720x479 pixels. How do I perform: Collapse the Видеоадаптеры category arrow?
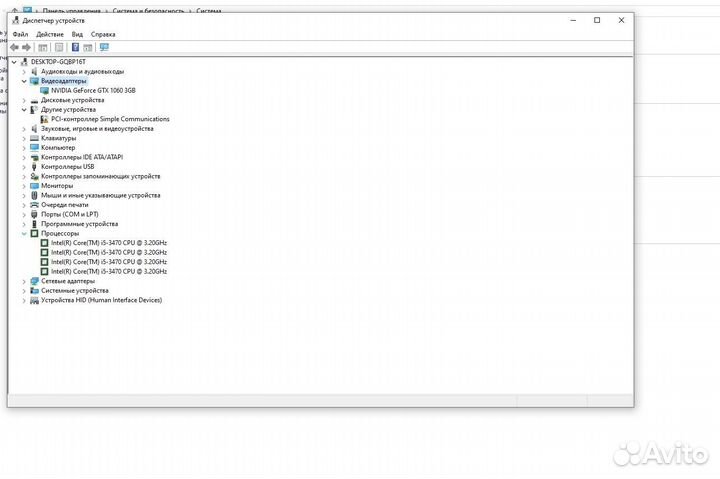click(x=24, y=81)
